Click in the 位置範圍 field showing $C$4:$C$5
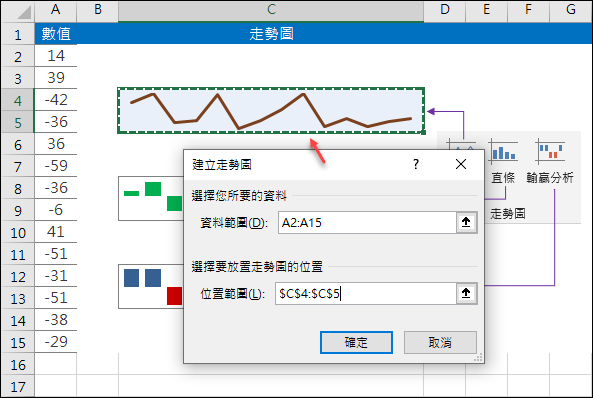The width and height of the screenshot is (593, 398). tap(366, 293)
